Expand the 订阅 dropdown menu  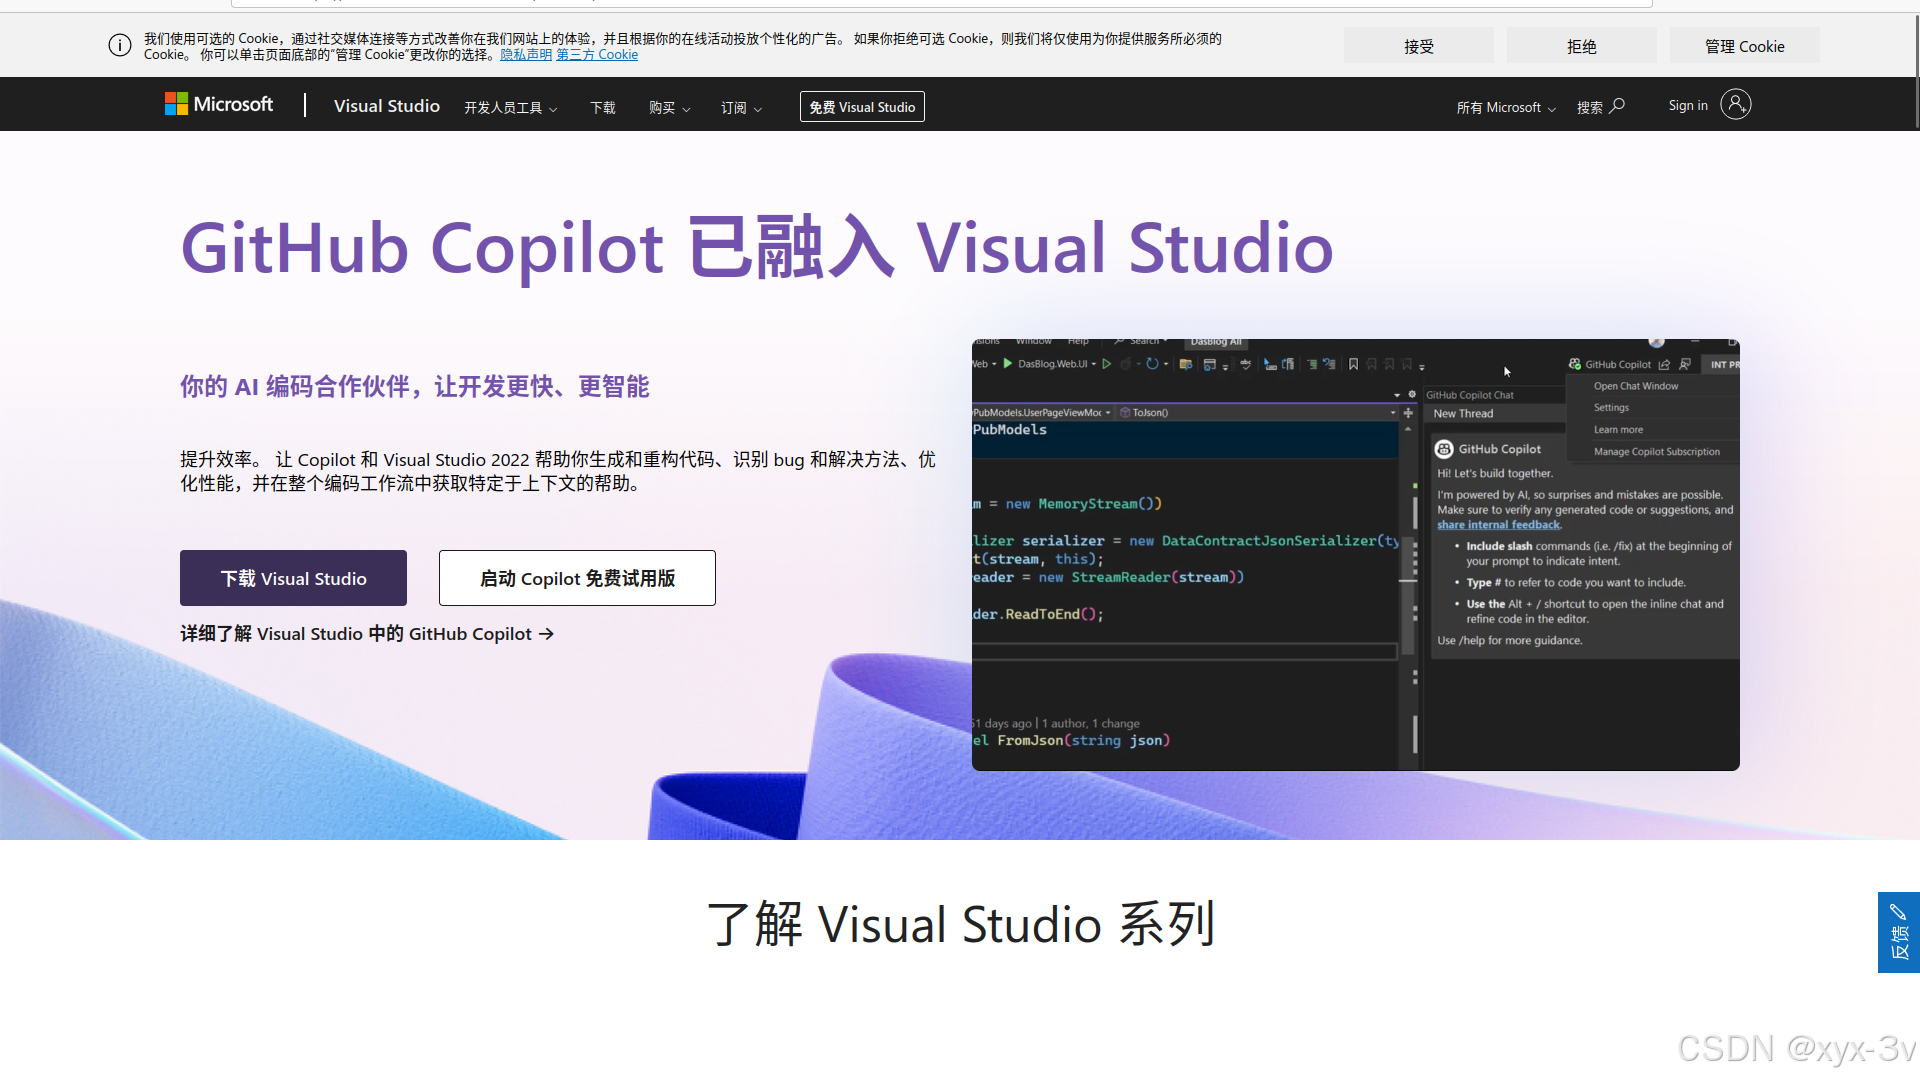click(741, 107)
